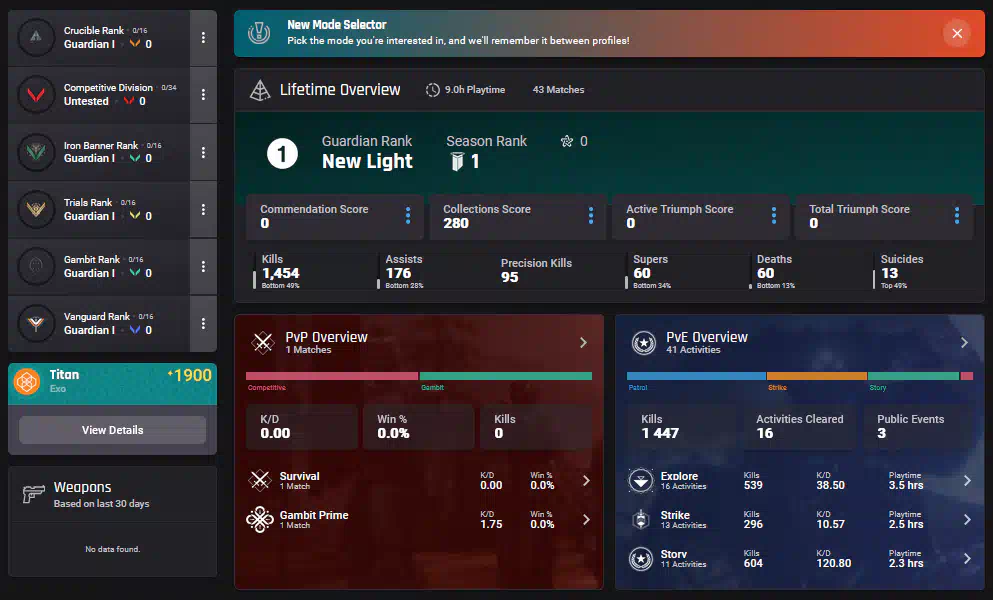Click the Vanguard Rank emblem icon
This screenshot has width=993, height=600.
36,323
